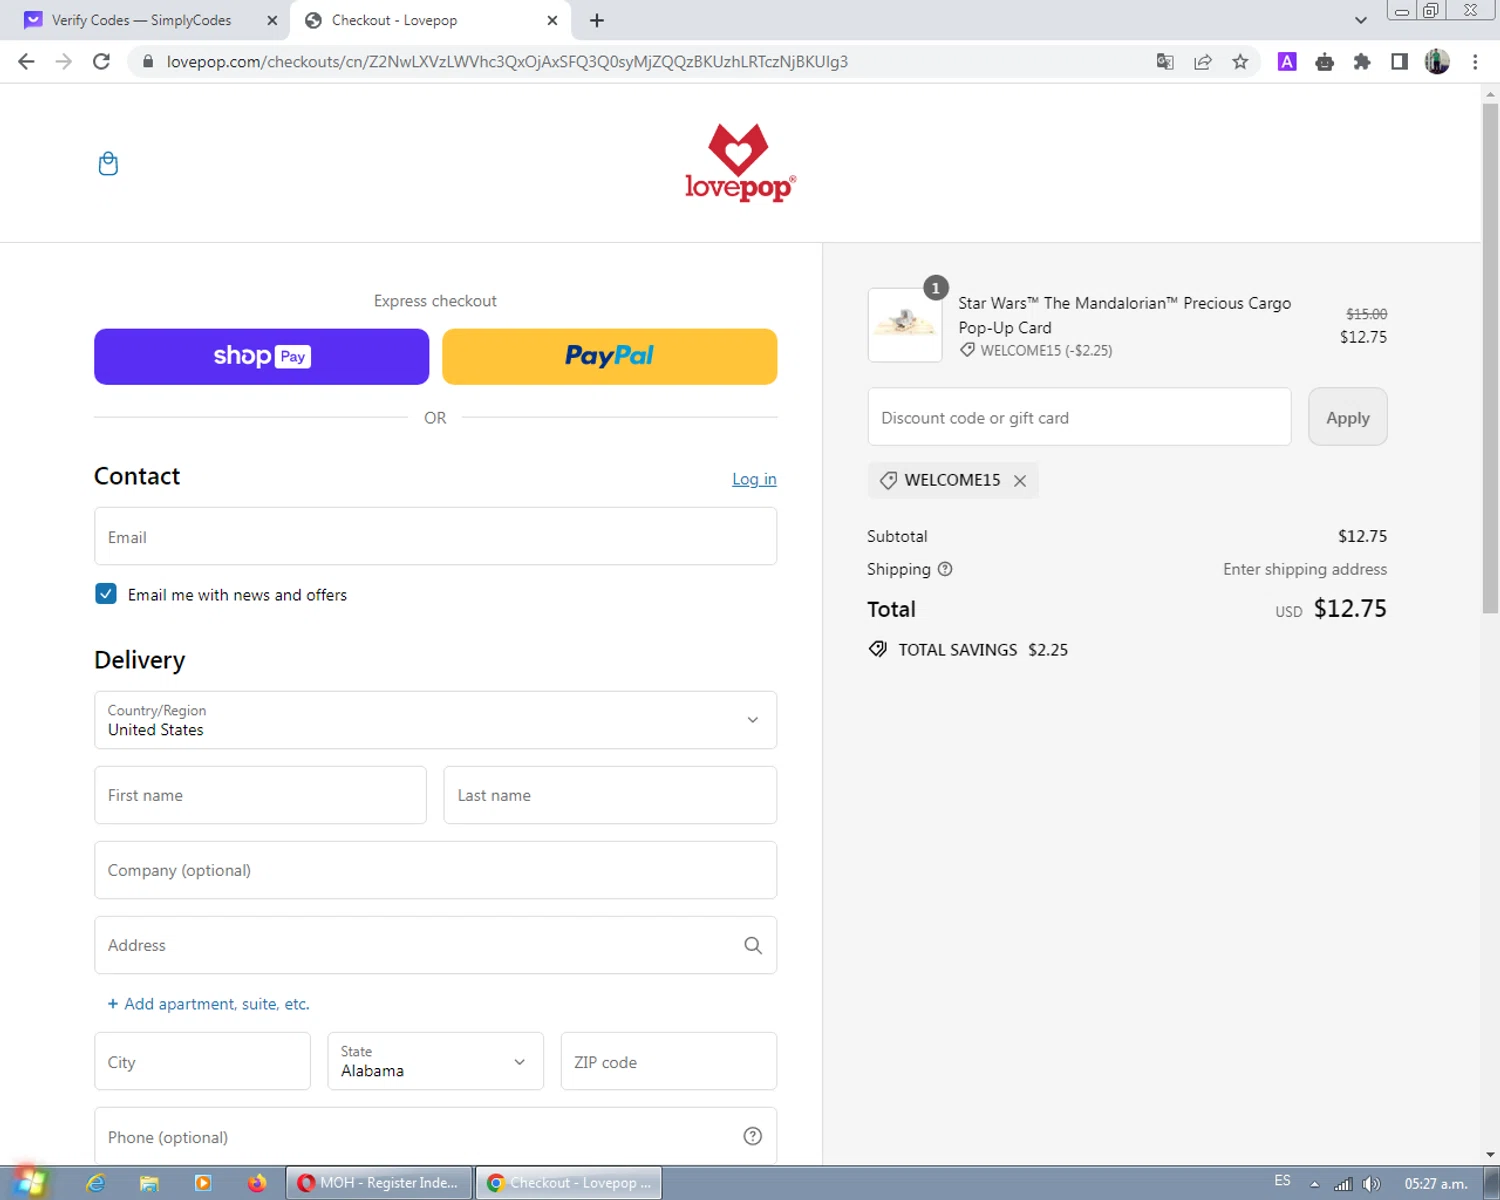
Task: Close the Checkout - Lovepop tab
Action: click(552, 20)
